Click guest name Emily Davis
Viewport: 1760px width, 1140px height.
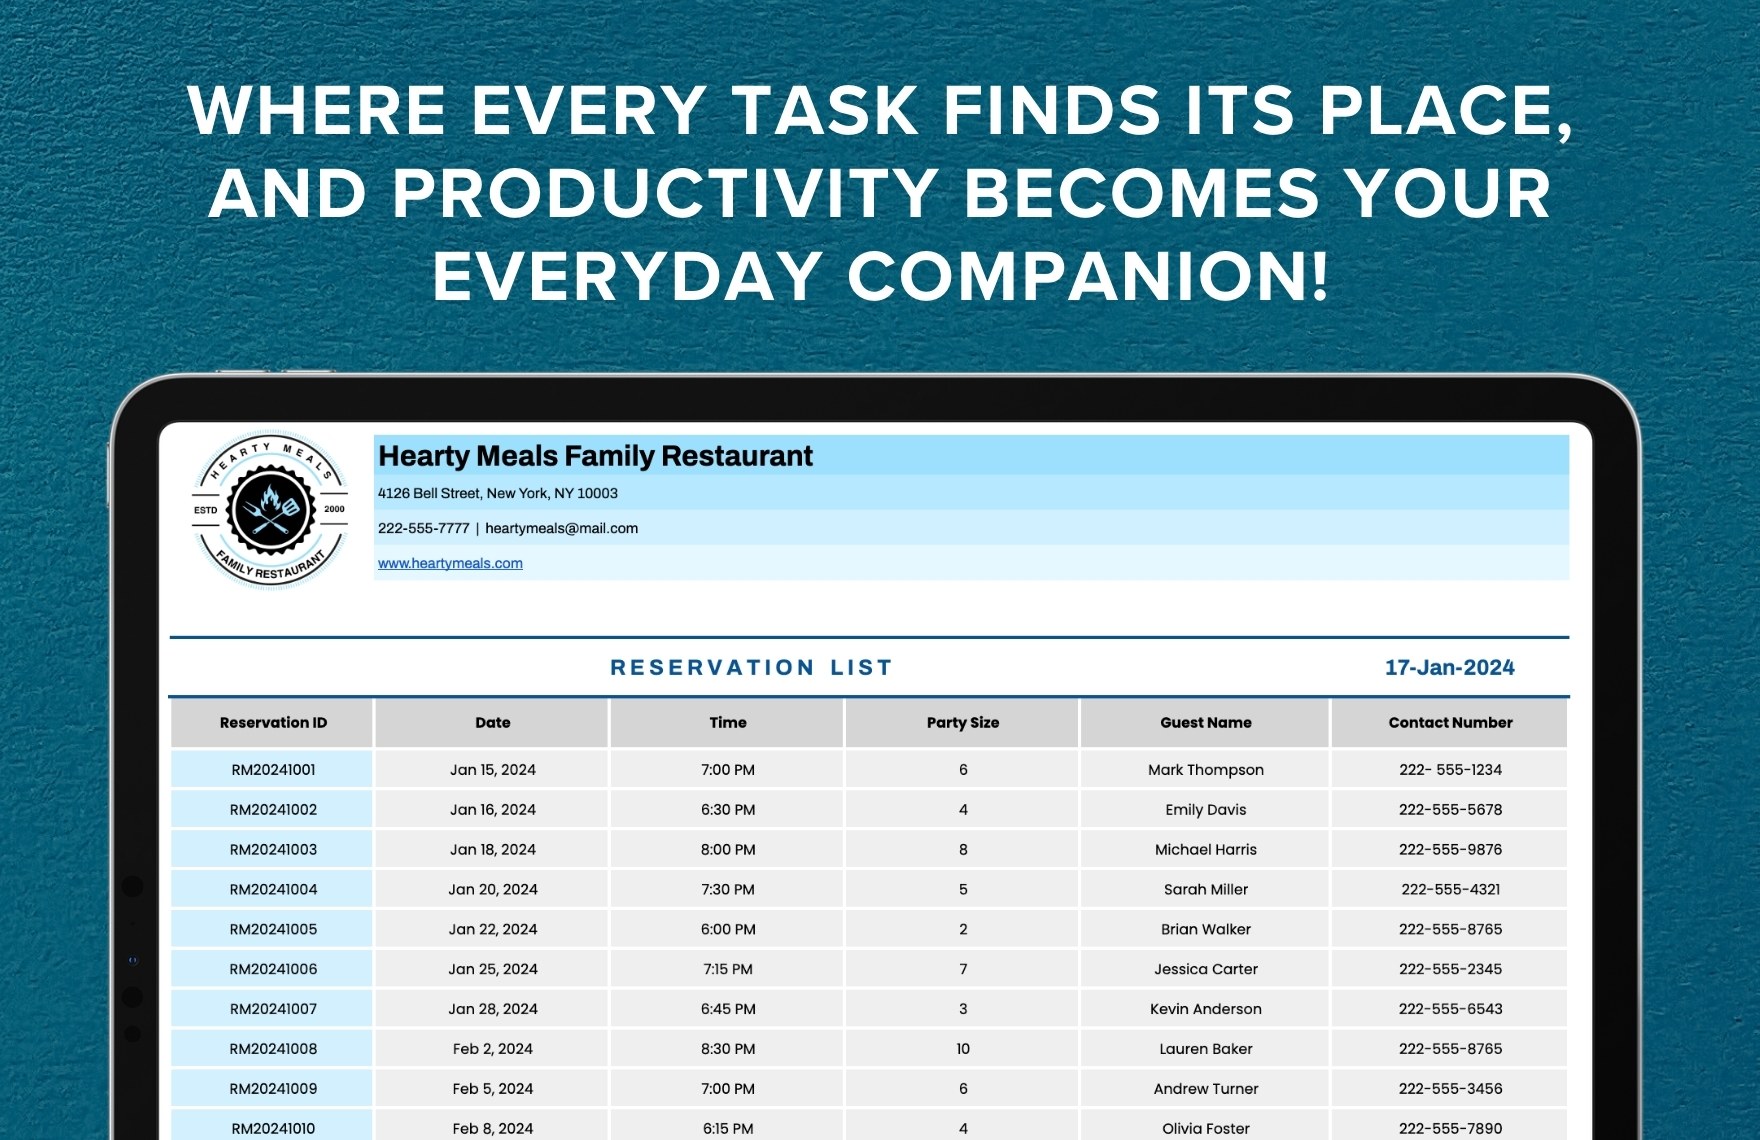1205,809
